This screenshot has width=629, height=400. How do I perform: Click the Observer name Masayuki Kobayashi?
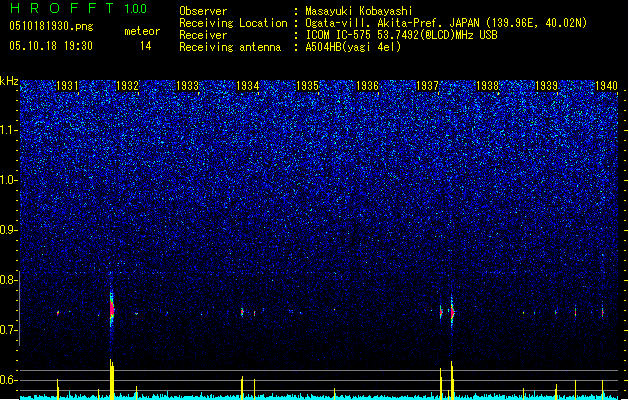359,11
